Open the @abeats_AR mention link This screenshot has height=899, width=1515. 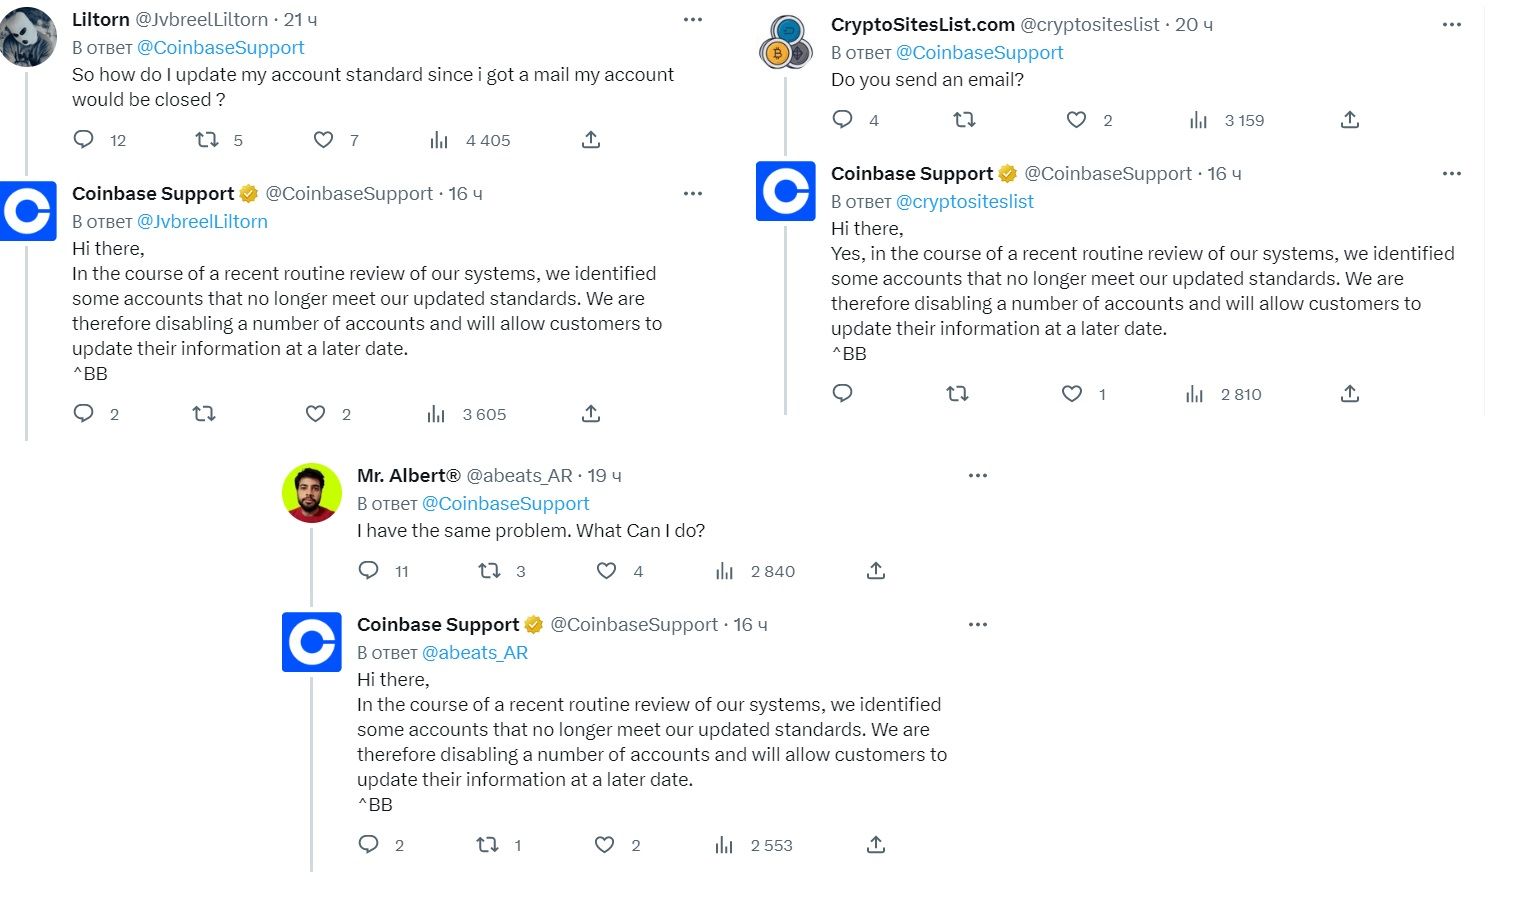pyautogui.click(x=475, y=653)
